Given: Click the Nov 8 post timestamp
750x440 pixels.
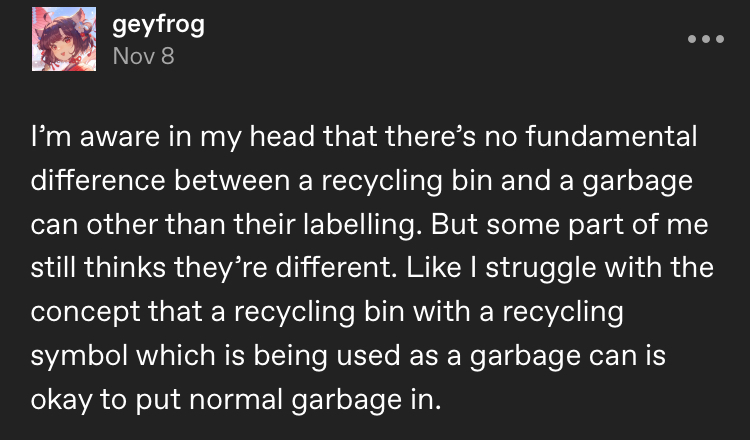Looking at the screenshot, I should 143,56.
